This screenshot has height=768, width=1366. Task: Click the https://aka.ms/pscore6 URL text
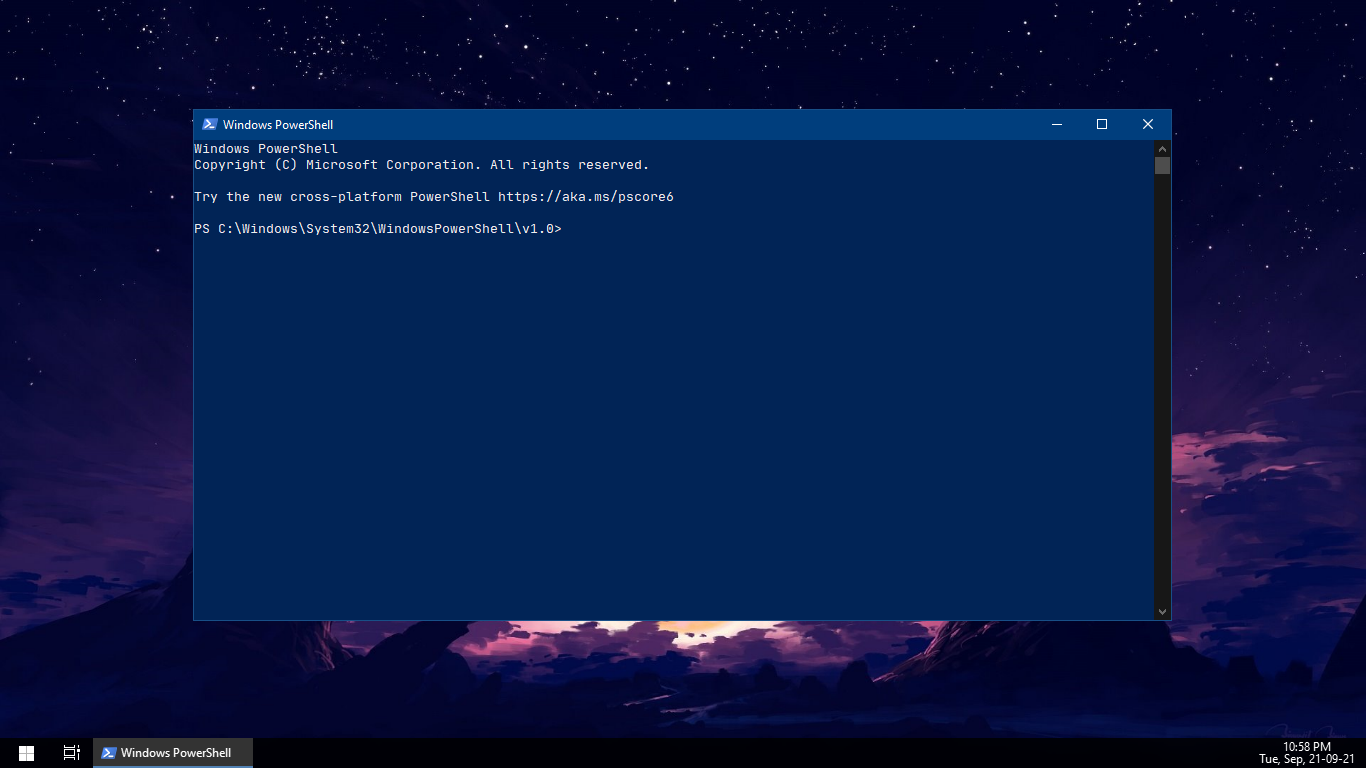[x=586, y=197]
